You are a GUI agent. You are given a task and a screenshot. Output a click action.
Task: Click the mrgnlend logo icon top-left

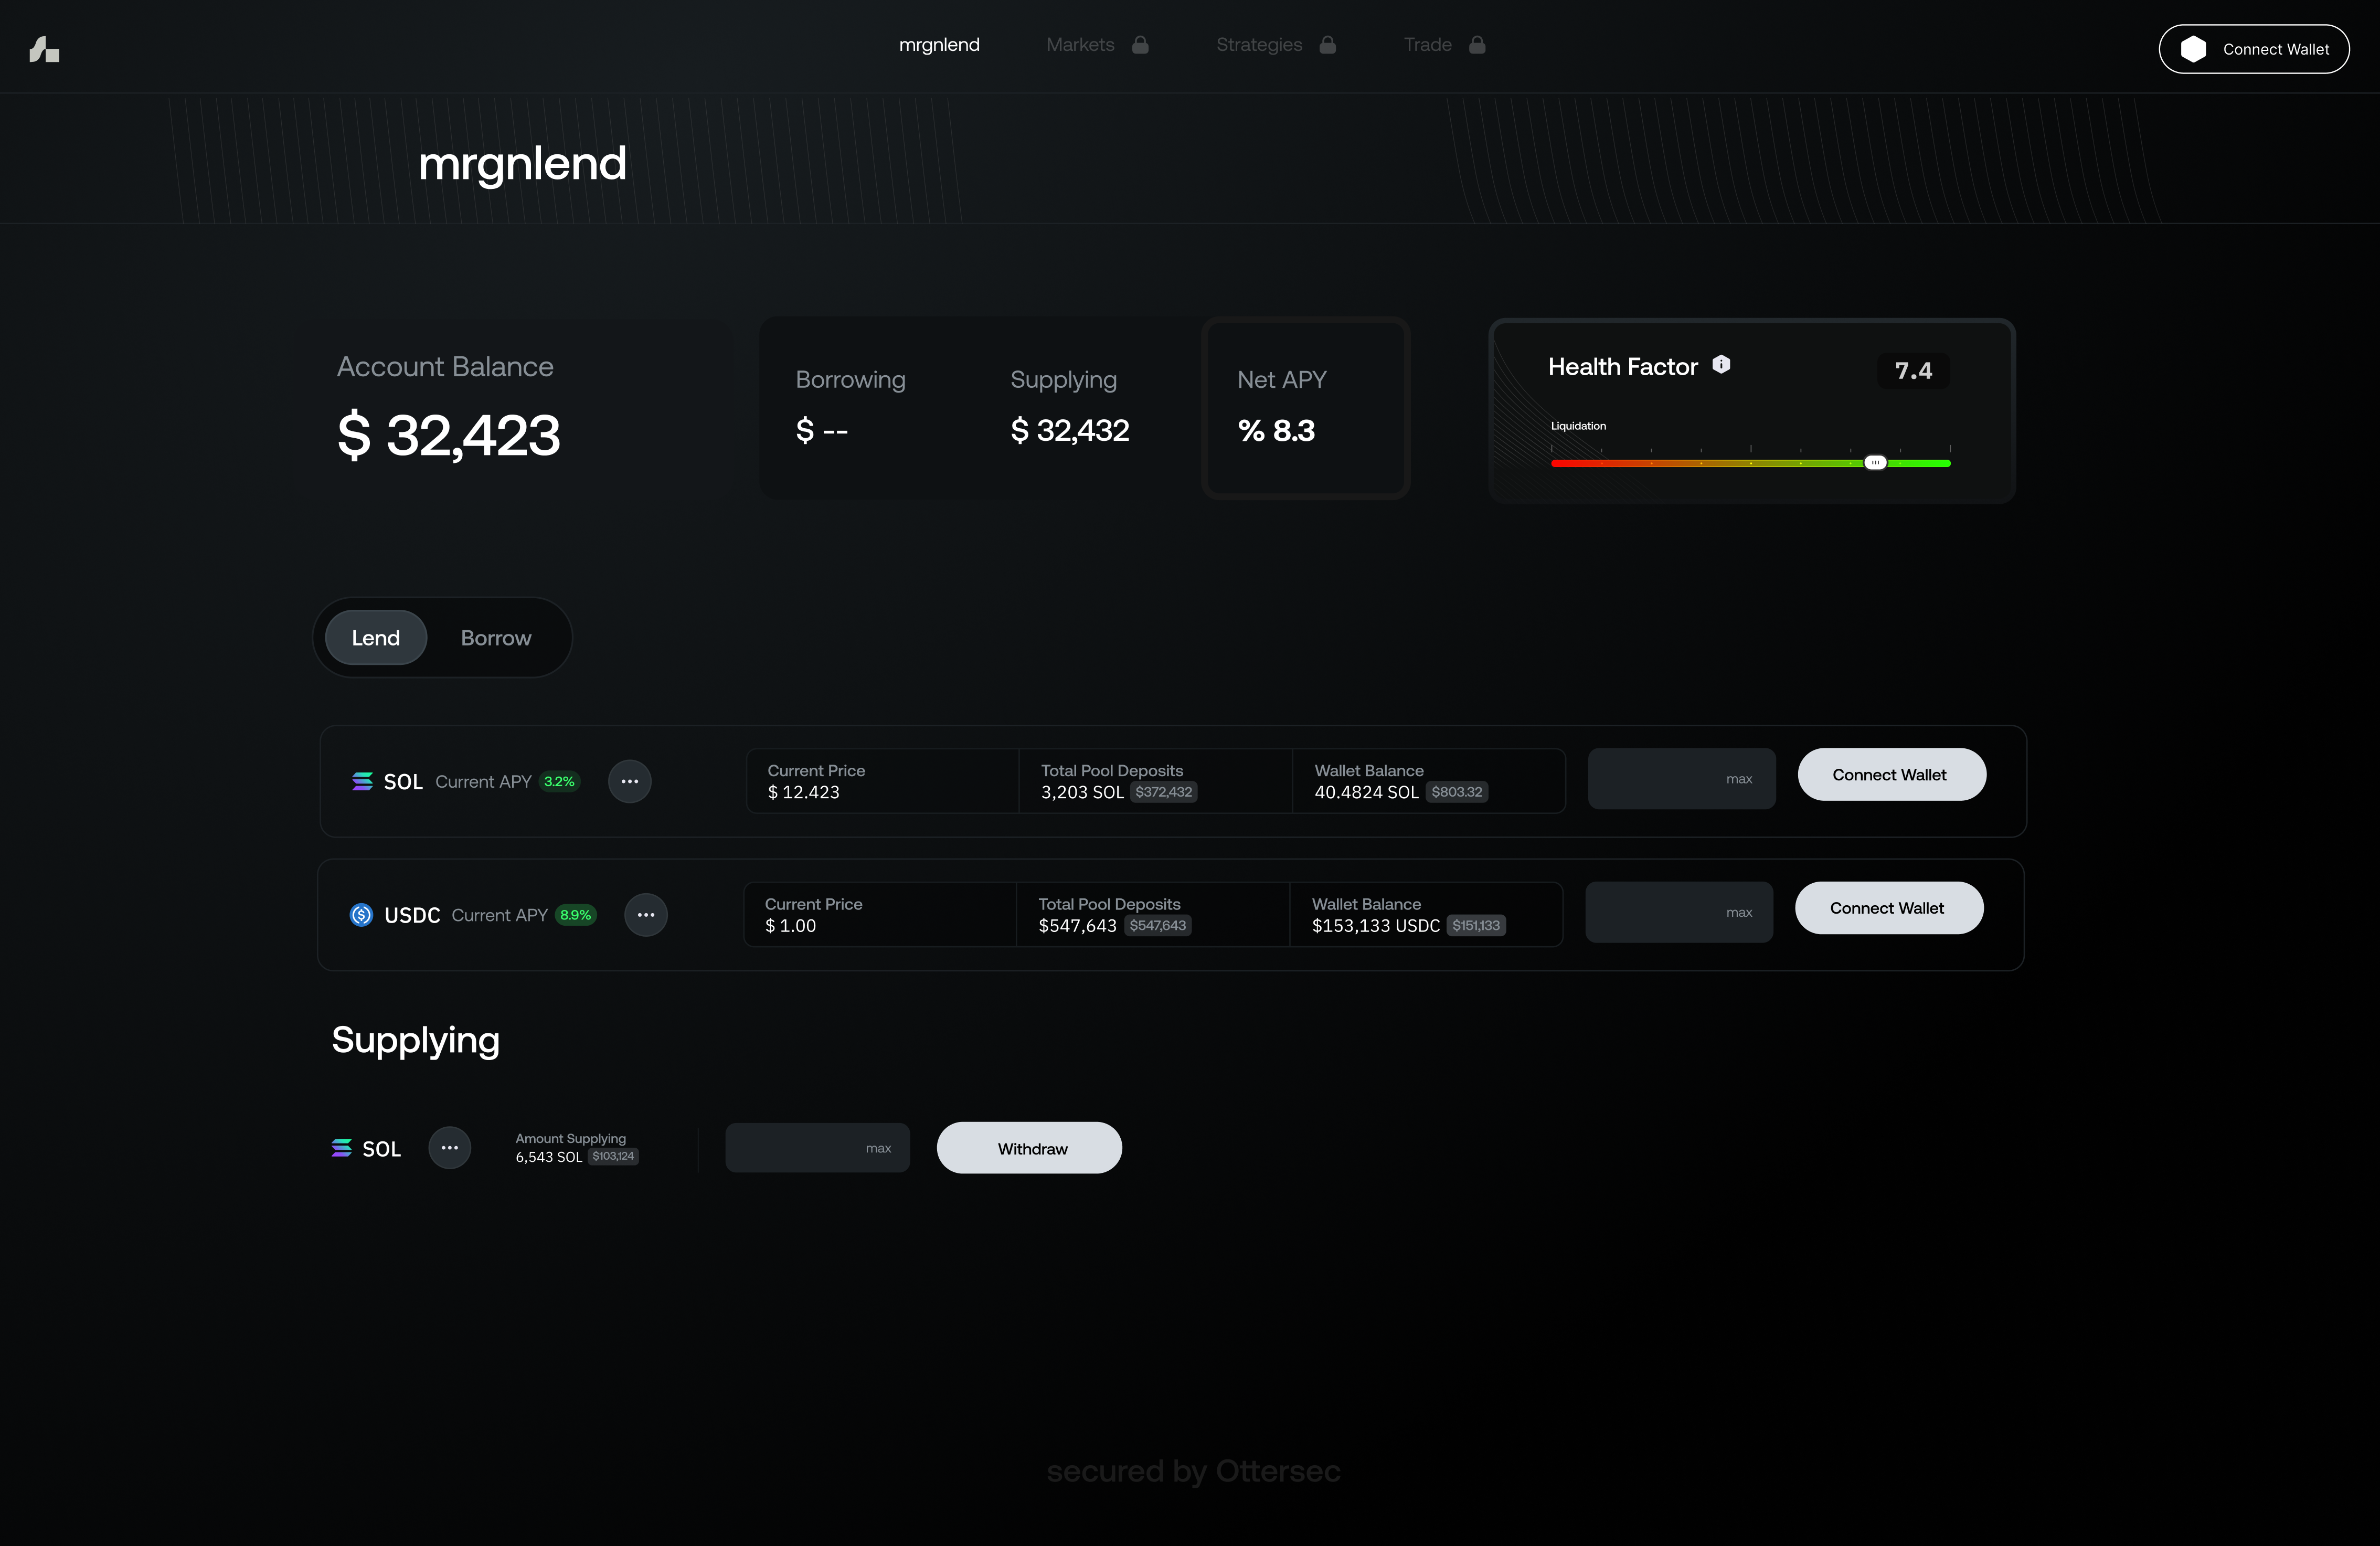(44, 47)
